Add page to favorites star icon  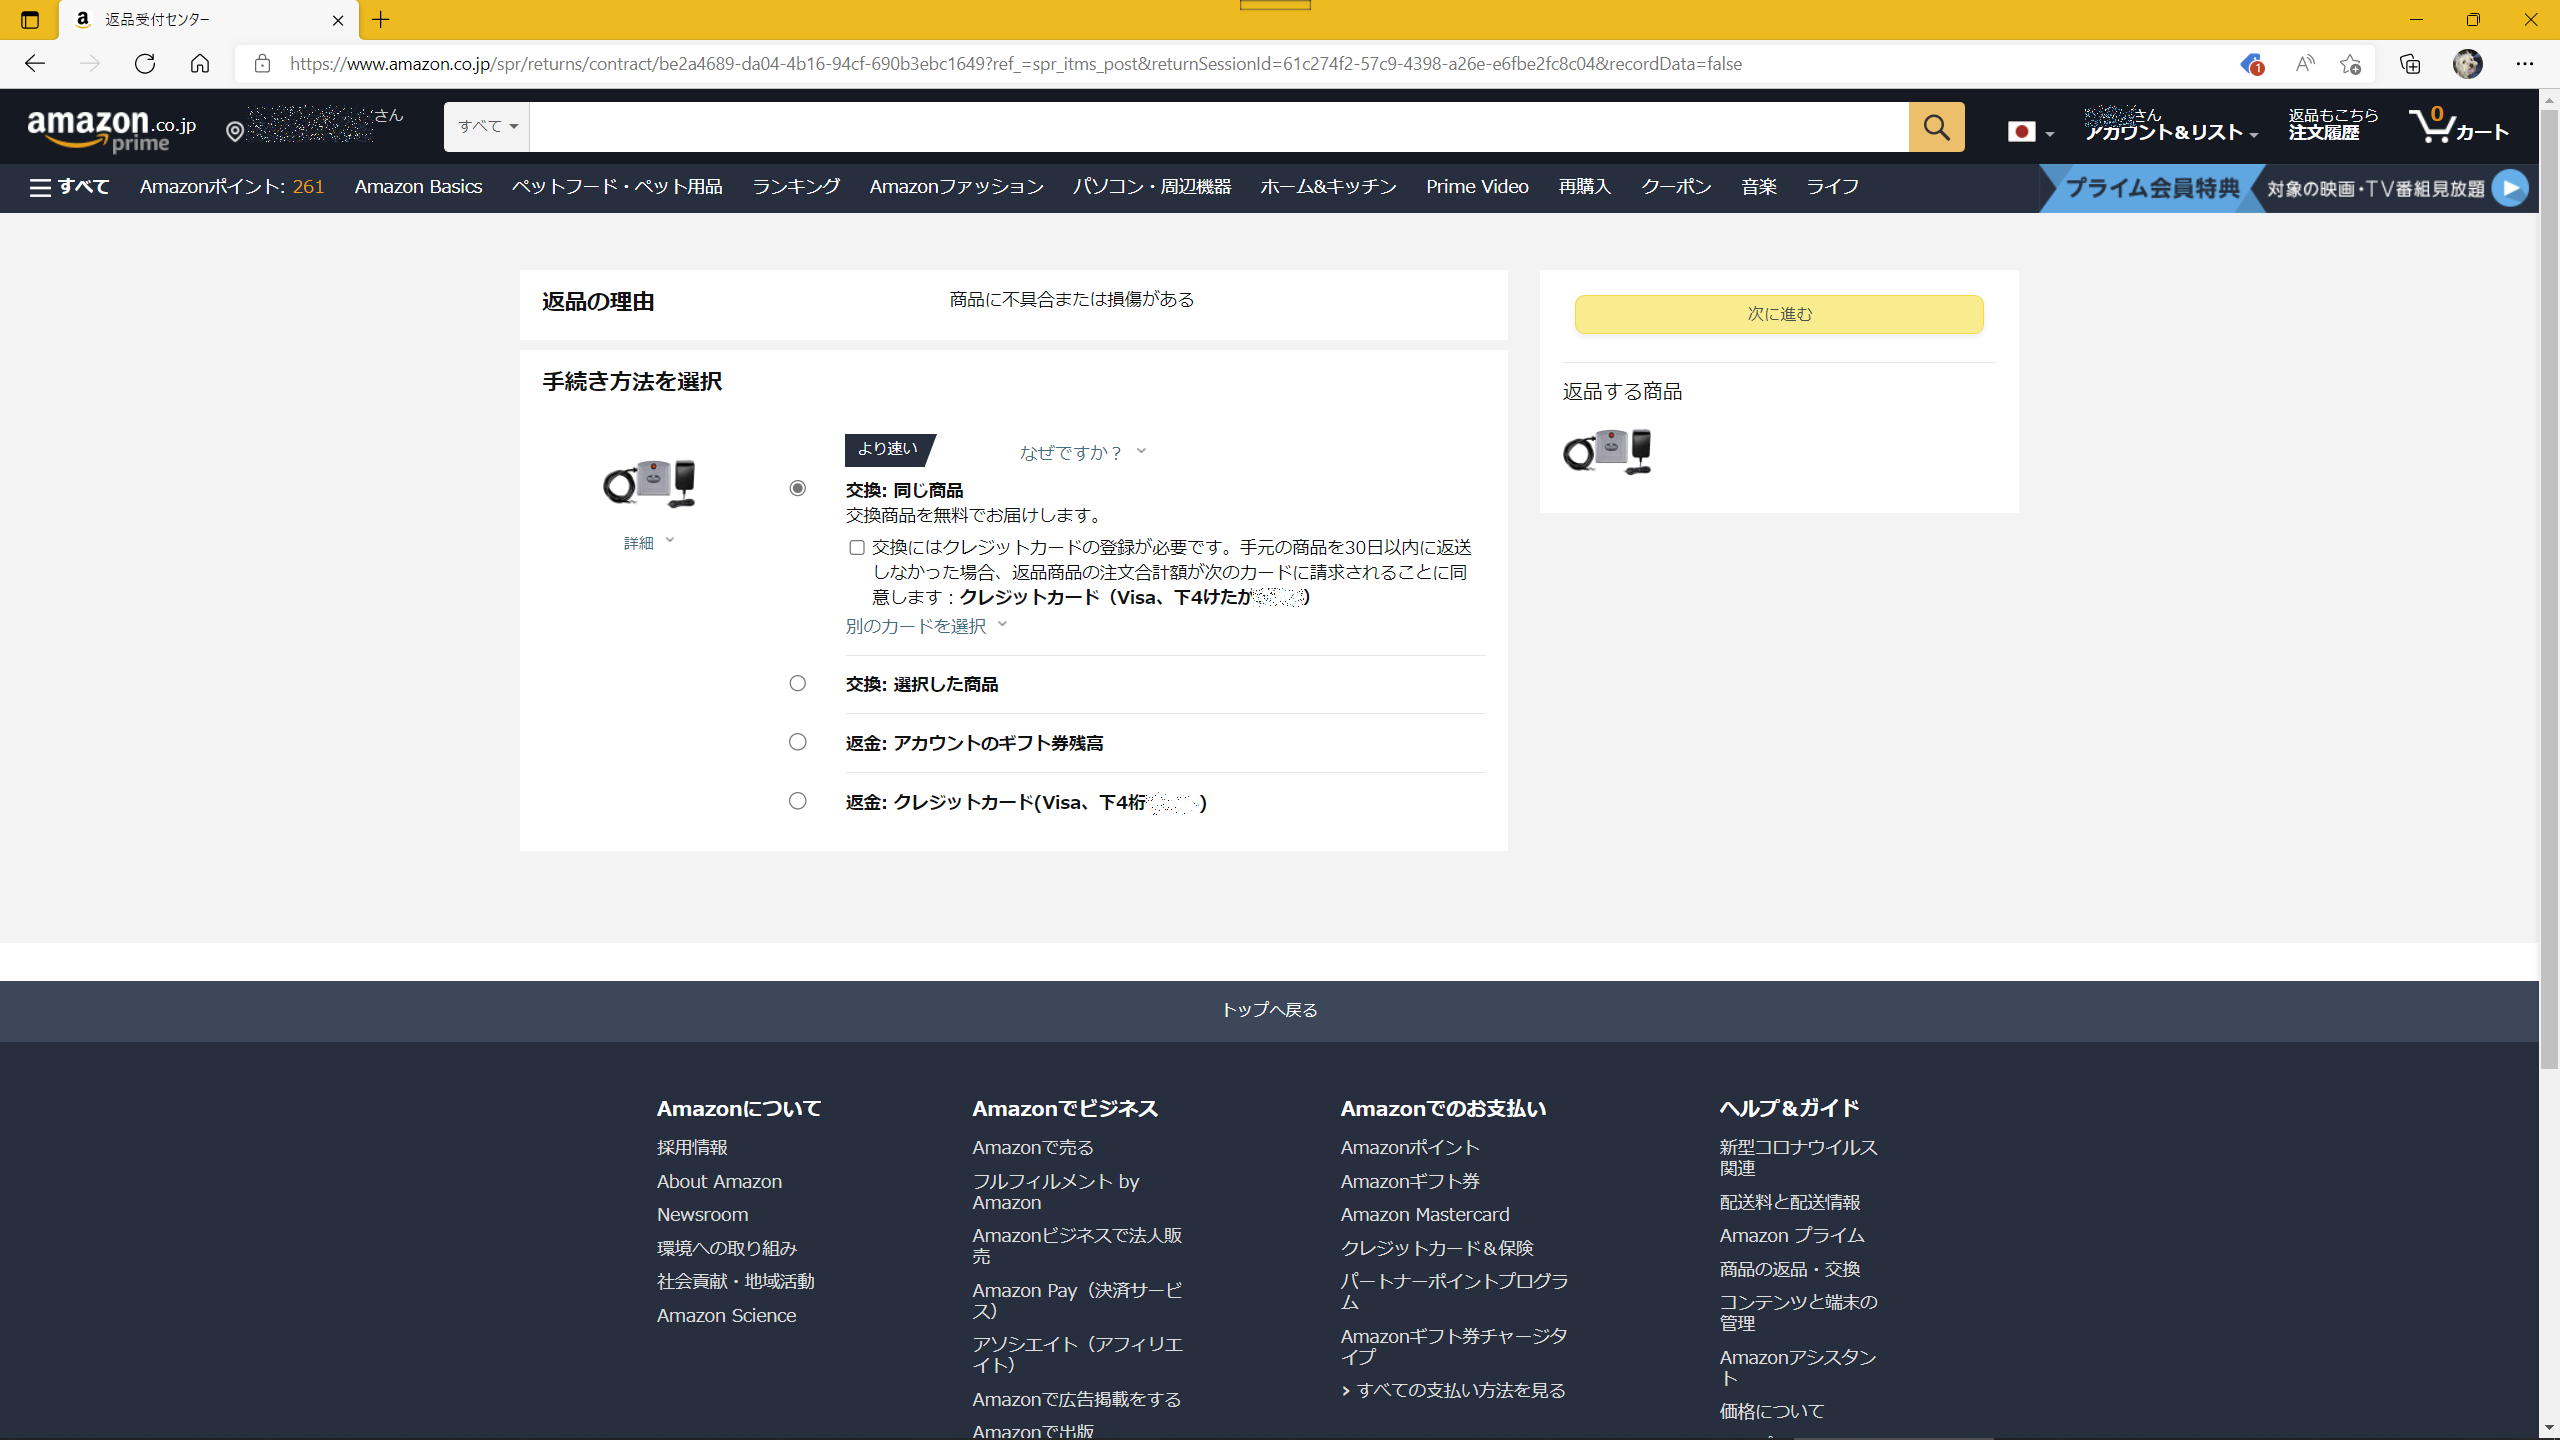tap(2350, 64)
